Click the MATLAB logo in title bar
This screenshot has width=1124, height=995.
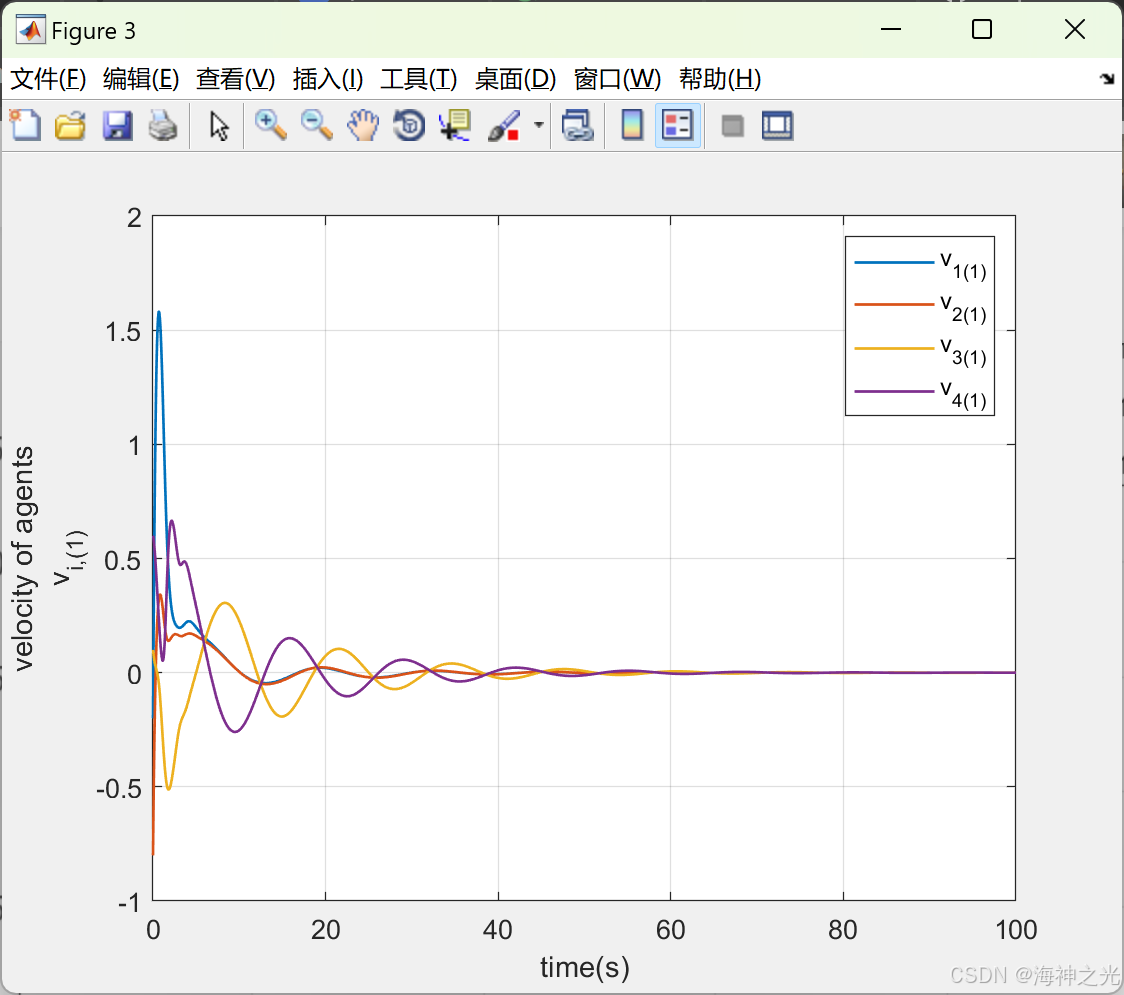(x=30, y=29)
